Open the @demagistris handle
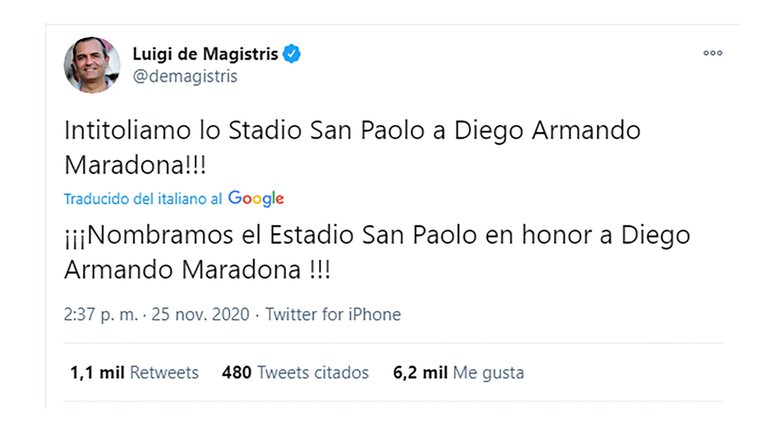 (x=185, y=76)
